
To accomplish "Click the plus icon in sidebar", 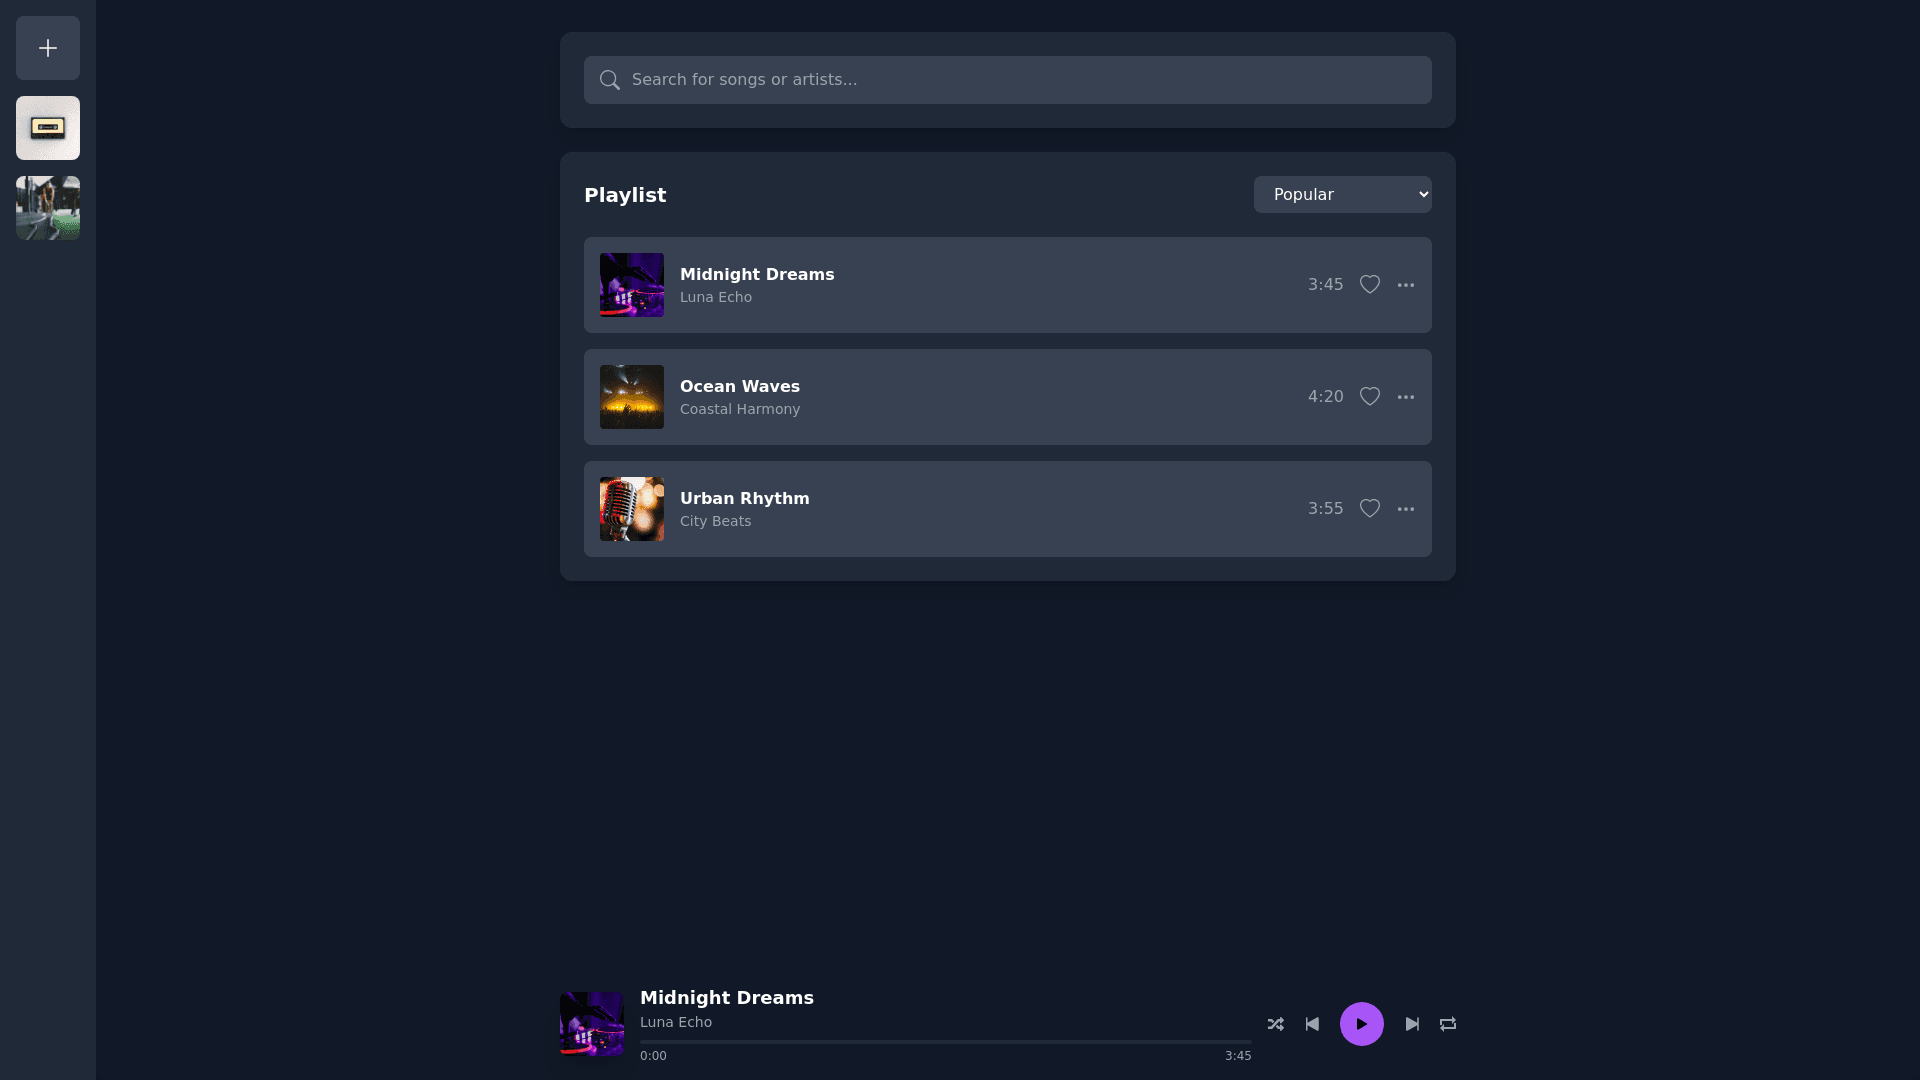I will pos(48,48).
